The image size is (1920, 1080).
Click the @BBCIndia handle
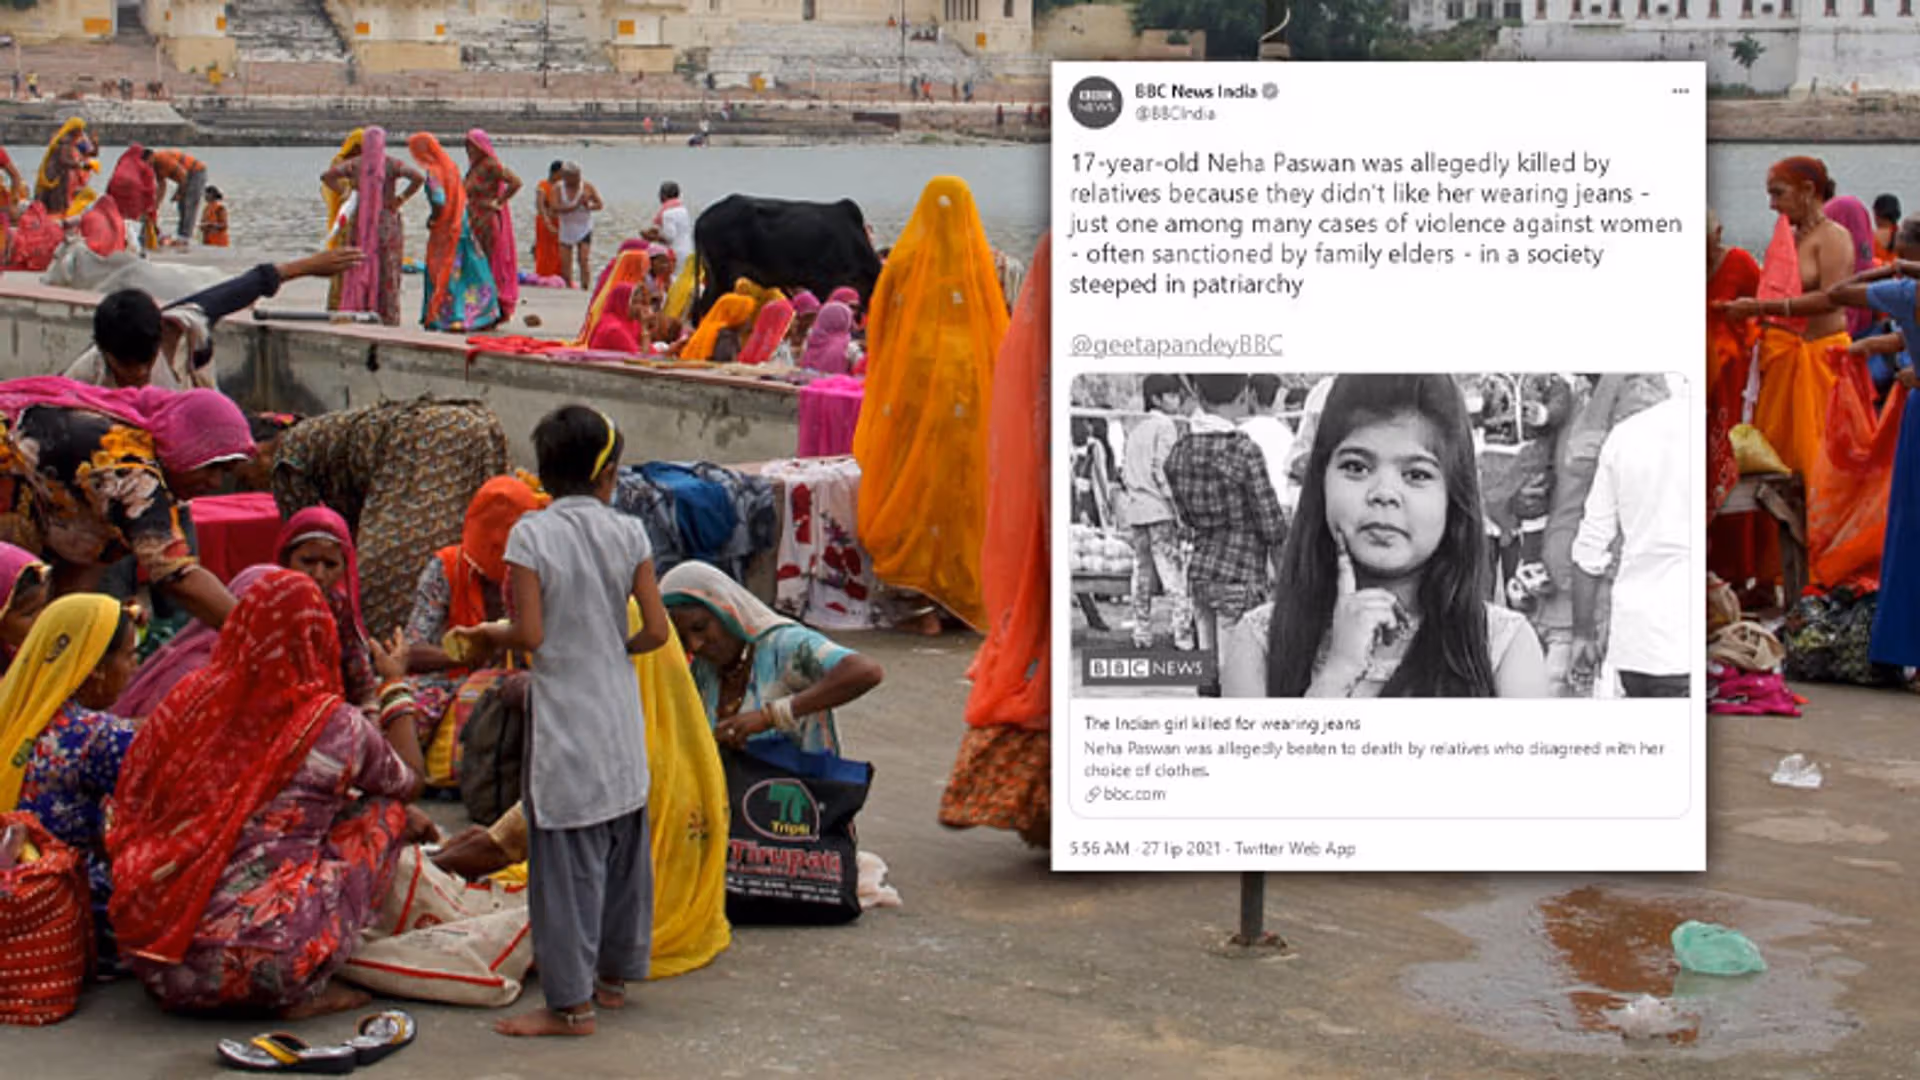(1174, 114)
